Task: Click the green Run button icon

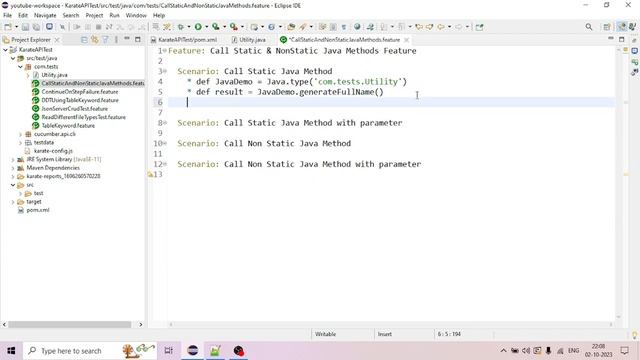Action: point(198,27)
